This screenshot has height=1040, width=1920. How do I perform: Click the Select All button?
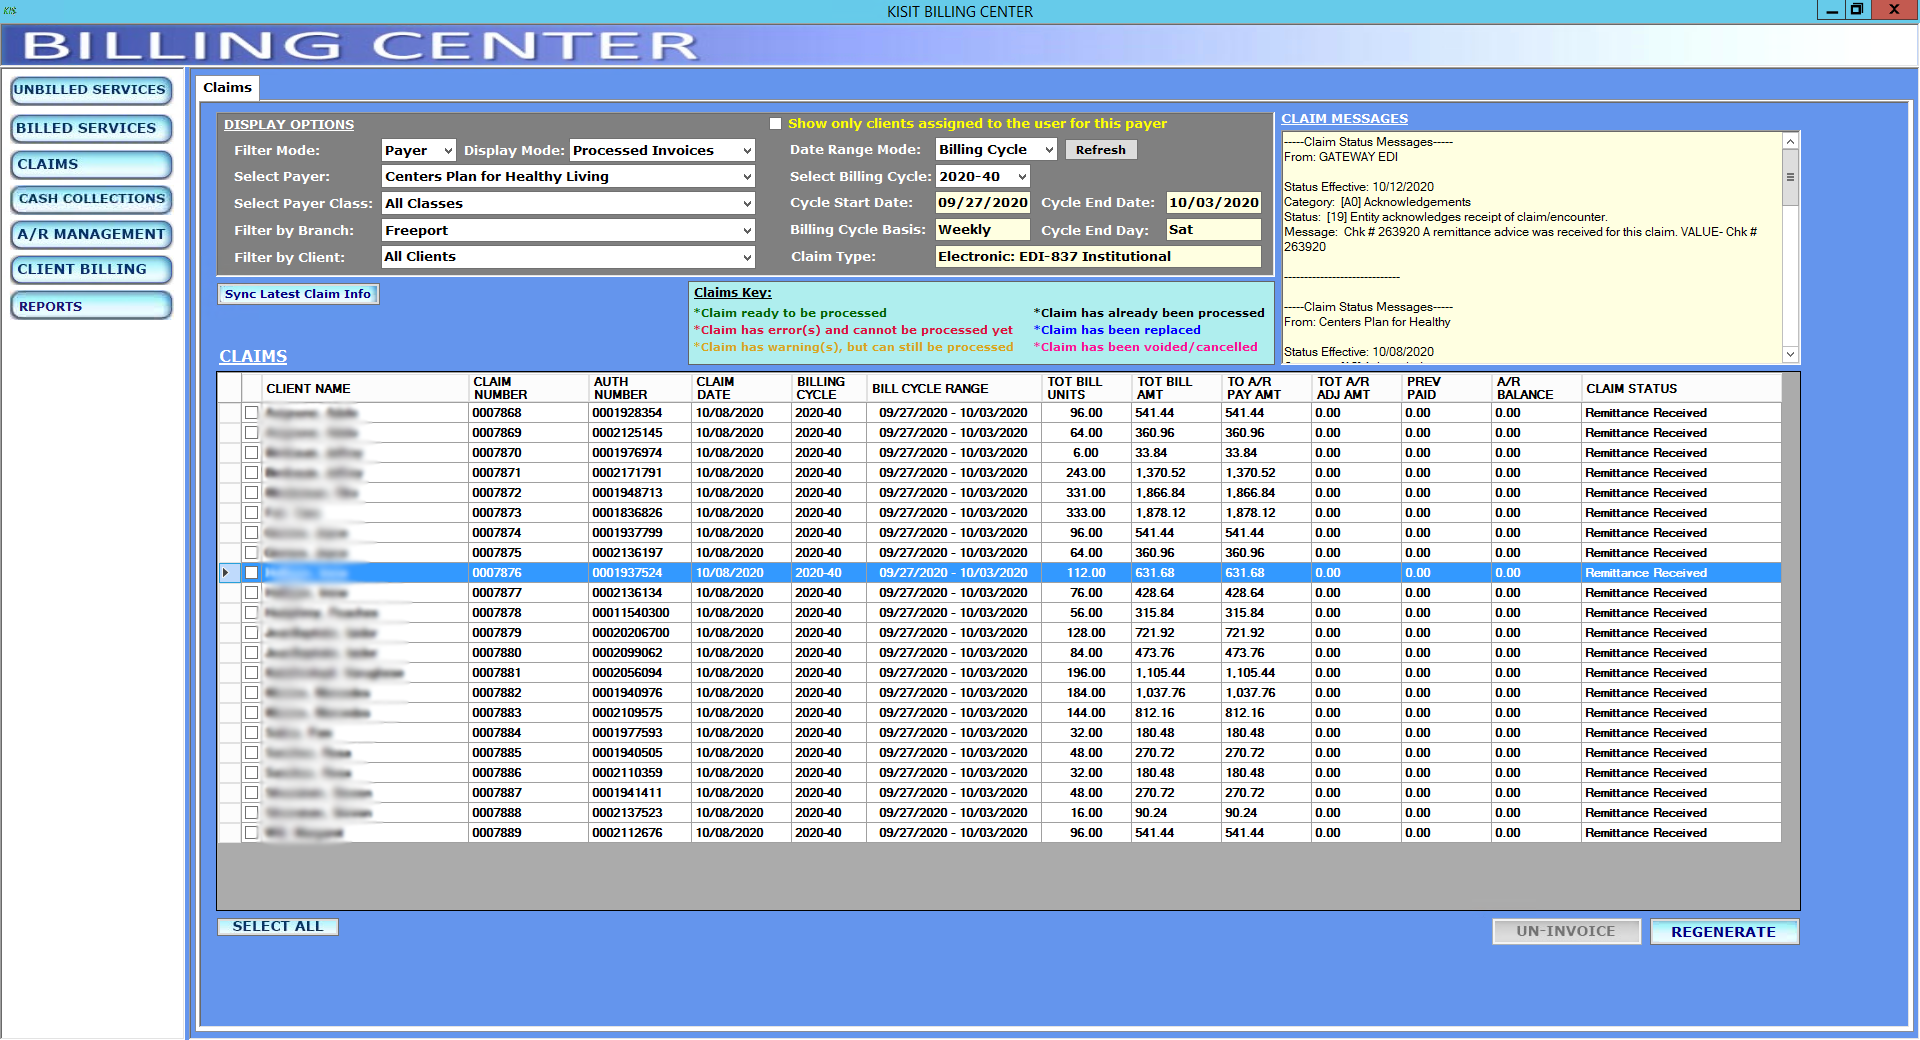coord(278,927)
